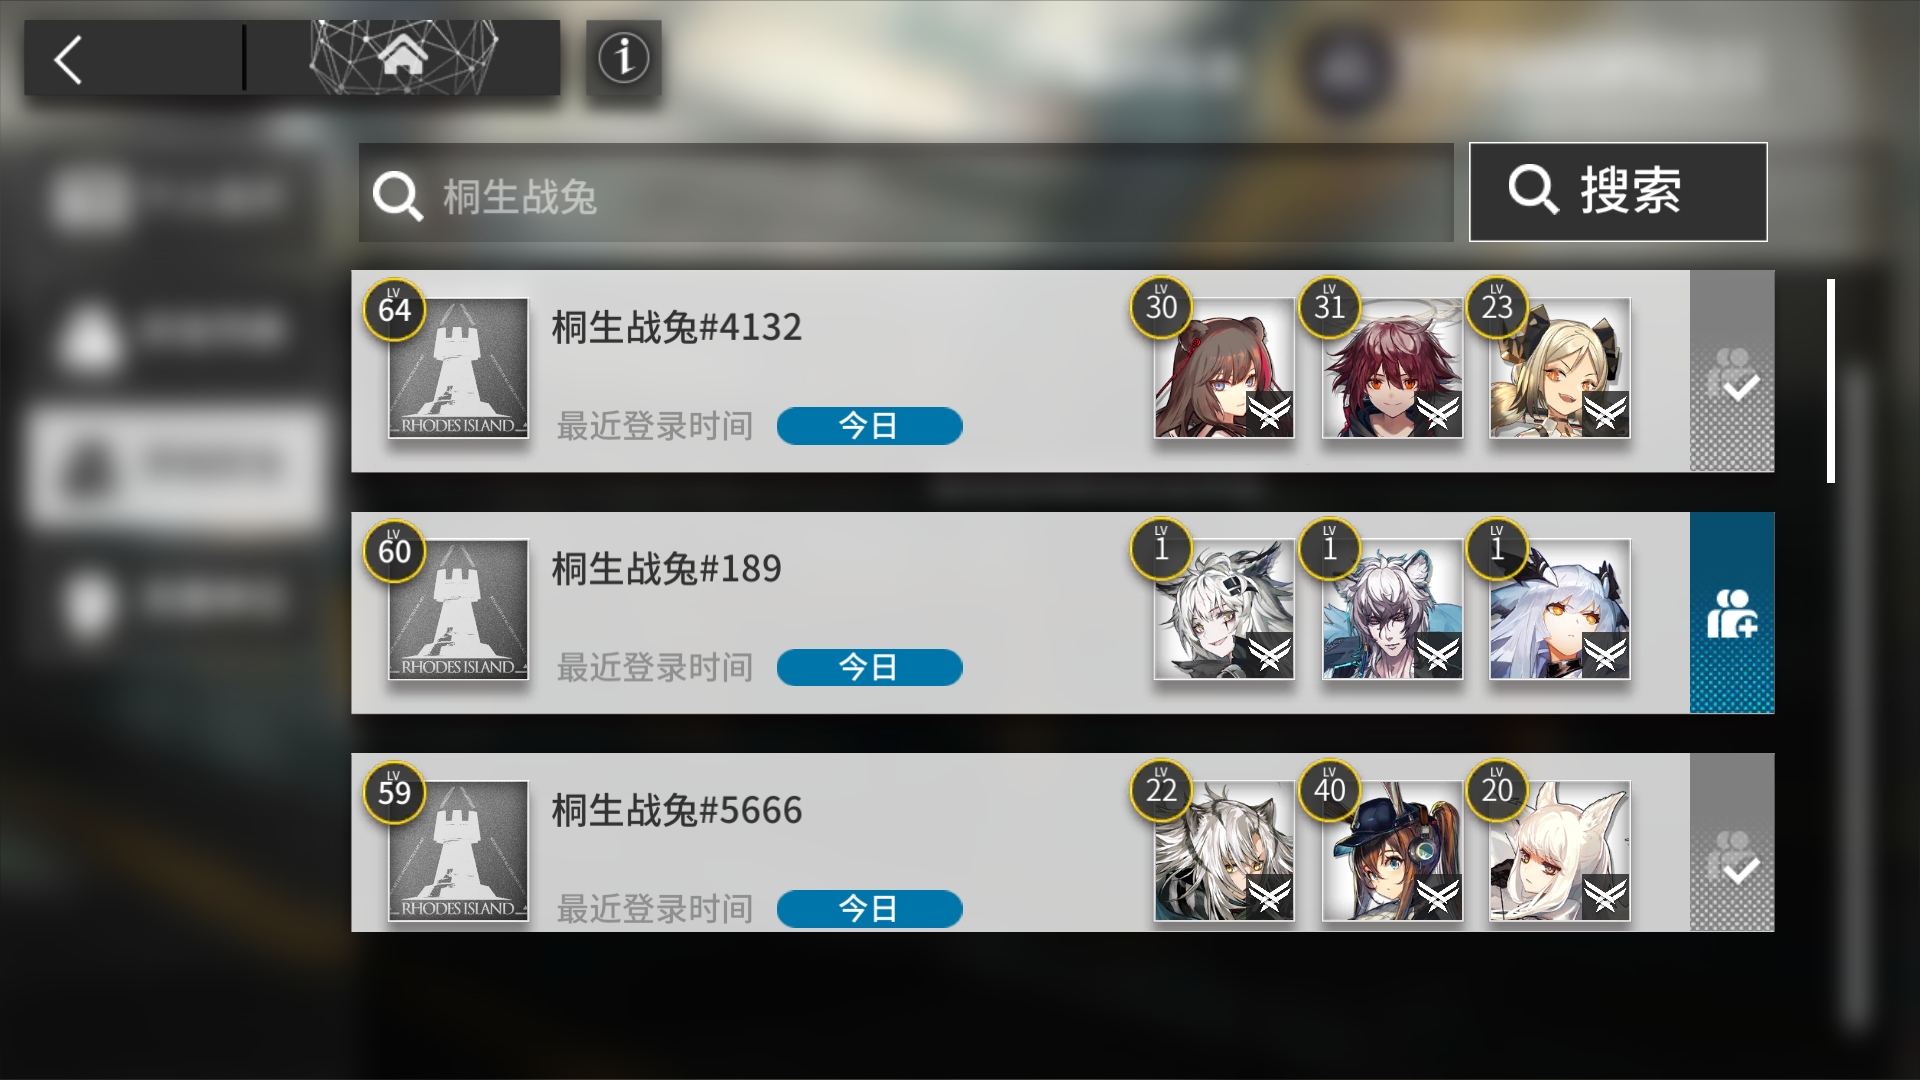Open Rhodes Island avatar of 桐生战兔#4132
The image size is (1920, 1080).
(x=458, y=368)
